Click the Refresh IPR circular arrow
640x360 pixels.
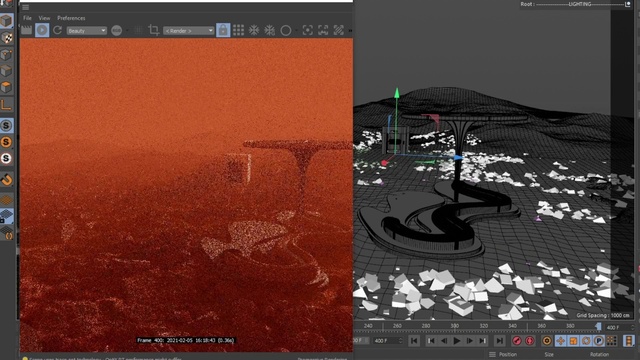[x=58, y=30]
